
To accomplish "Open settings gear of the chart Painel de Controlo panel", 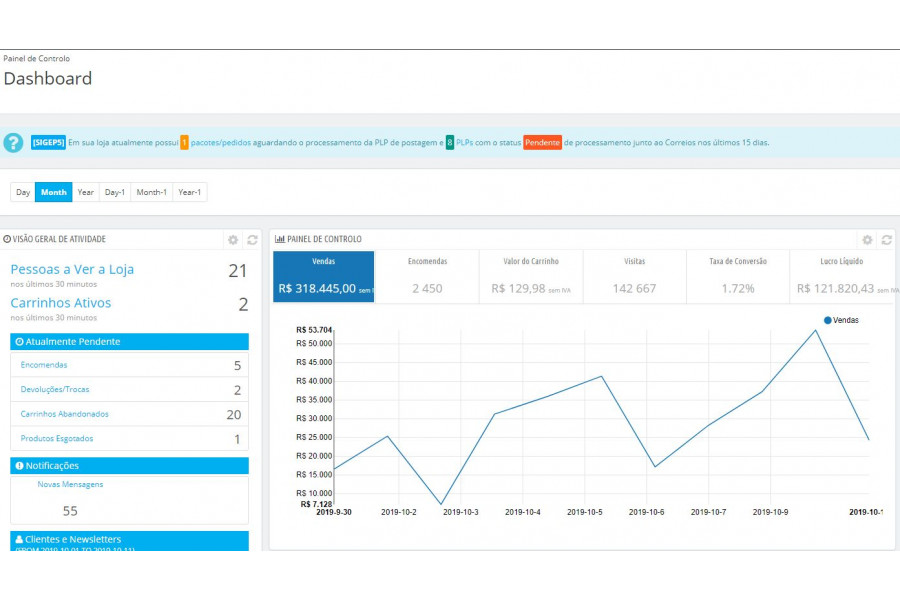I will pyautogui.click(x=867, y=240).
